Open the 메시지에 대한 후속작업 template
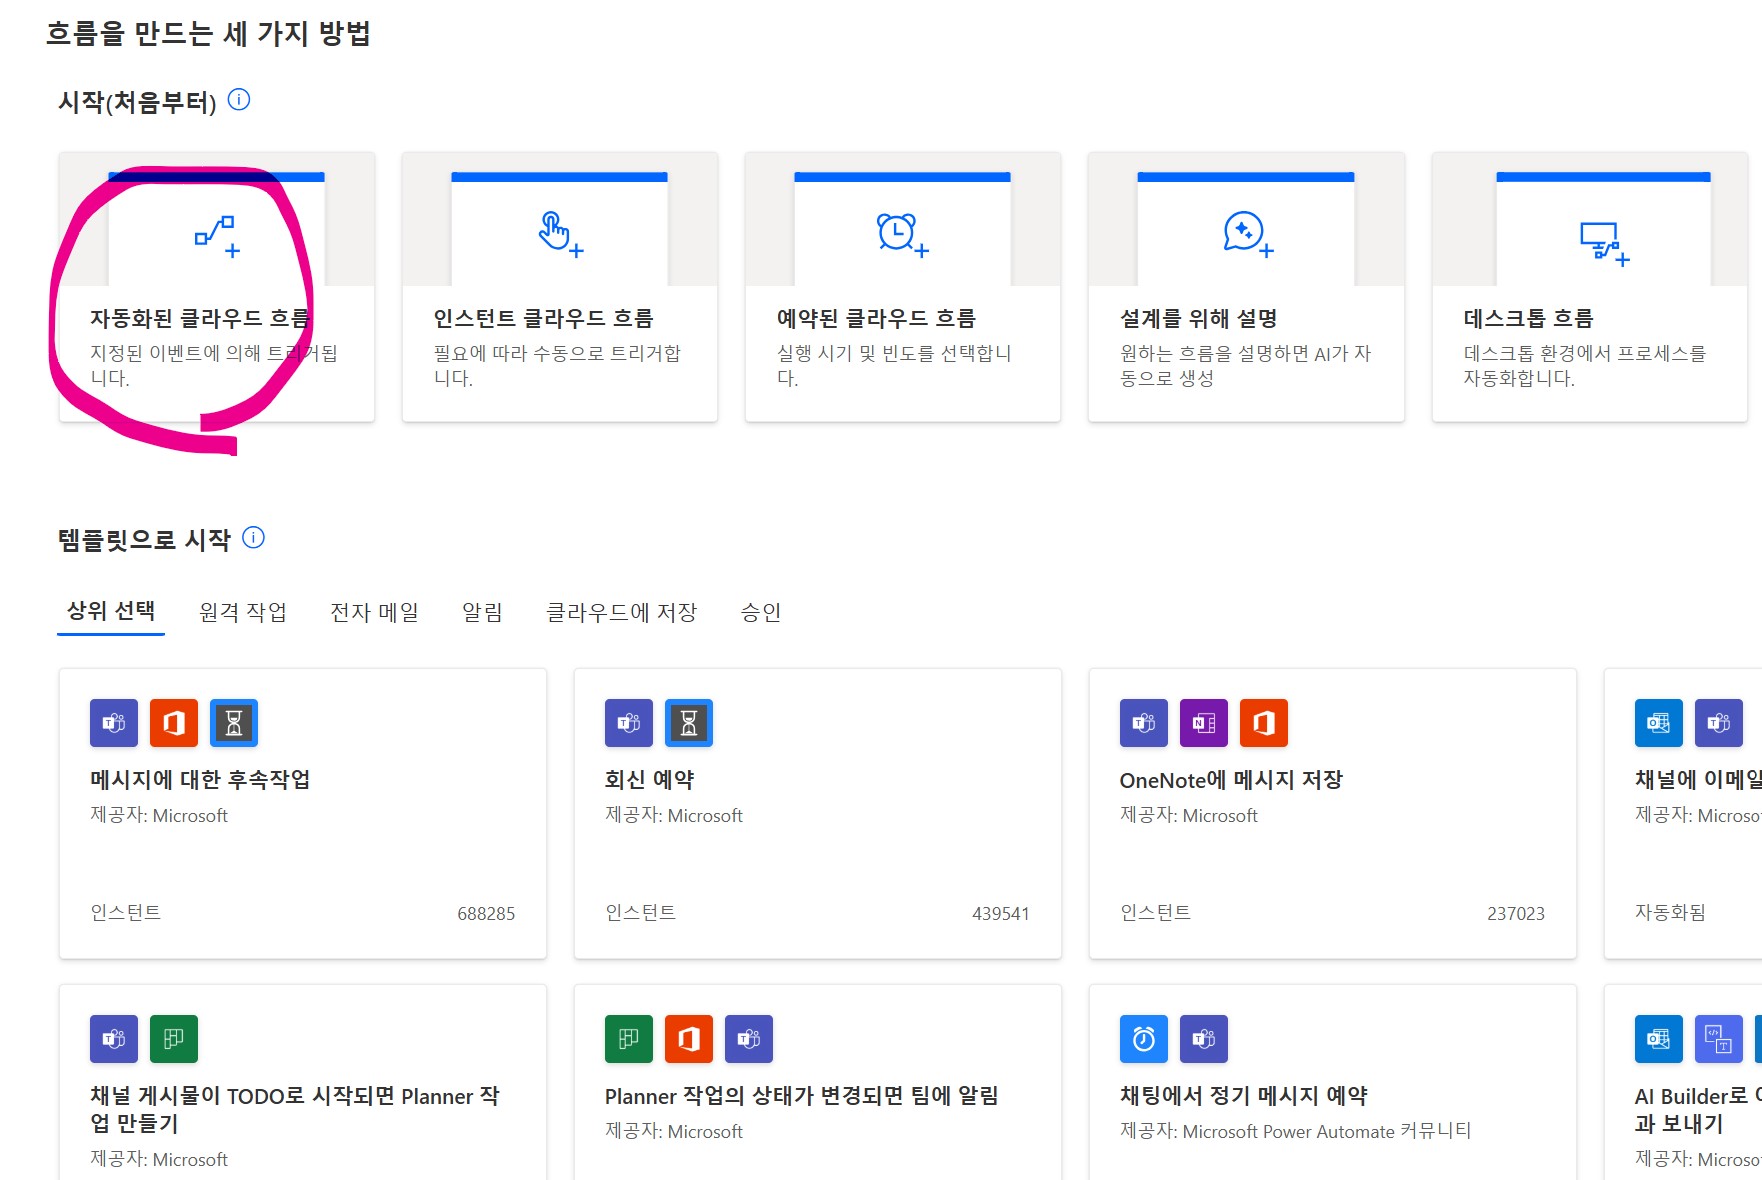Viewport: 1762px width, 1180px height. [303, 814]
